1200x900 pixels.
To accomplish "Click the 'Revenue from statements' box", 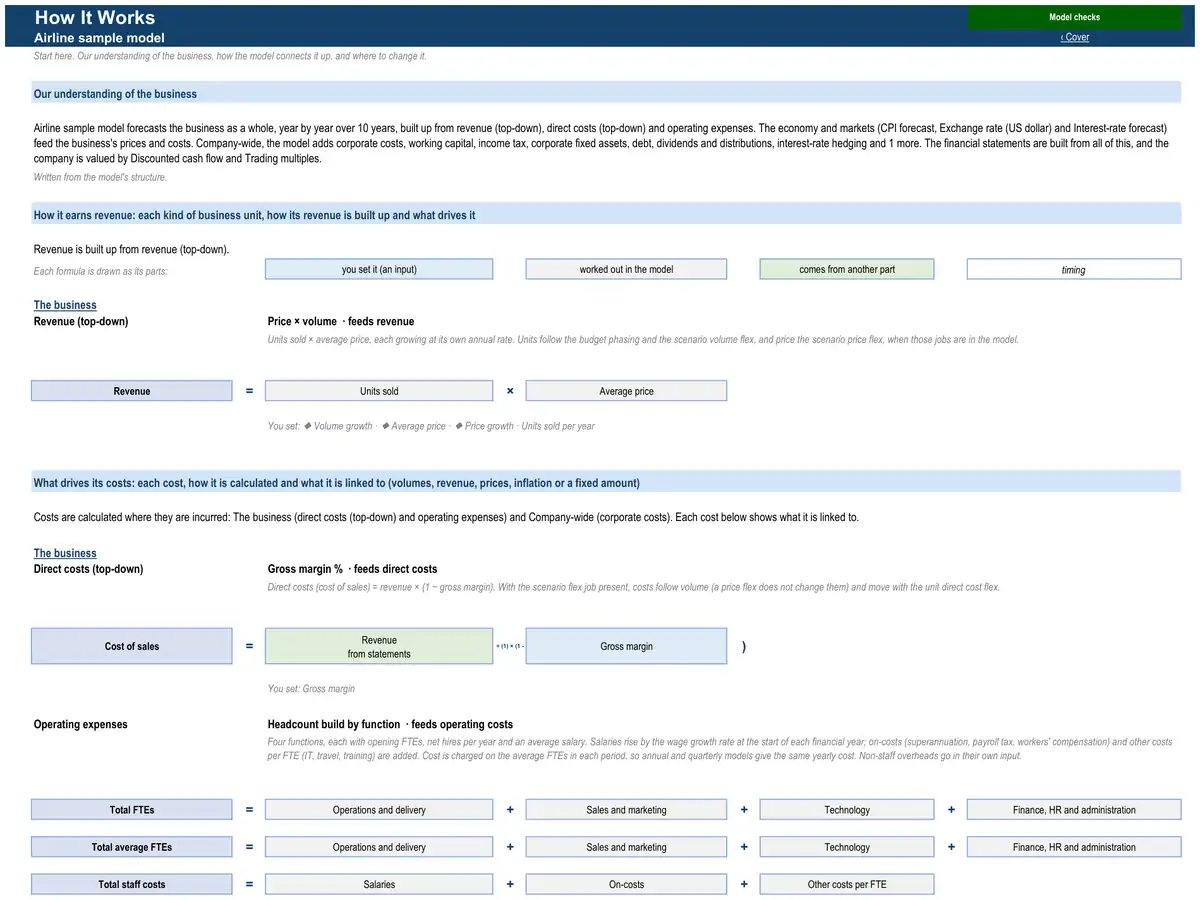I will click(x=379, y=646).
